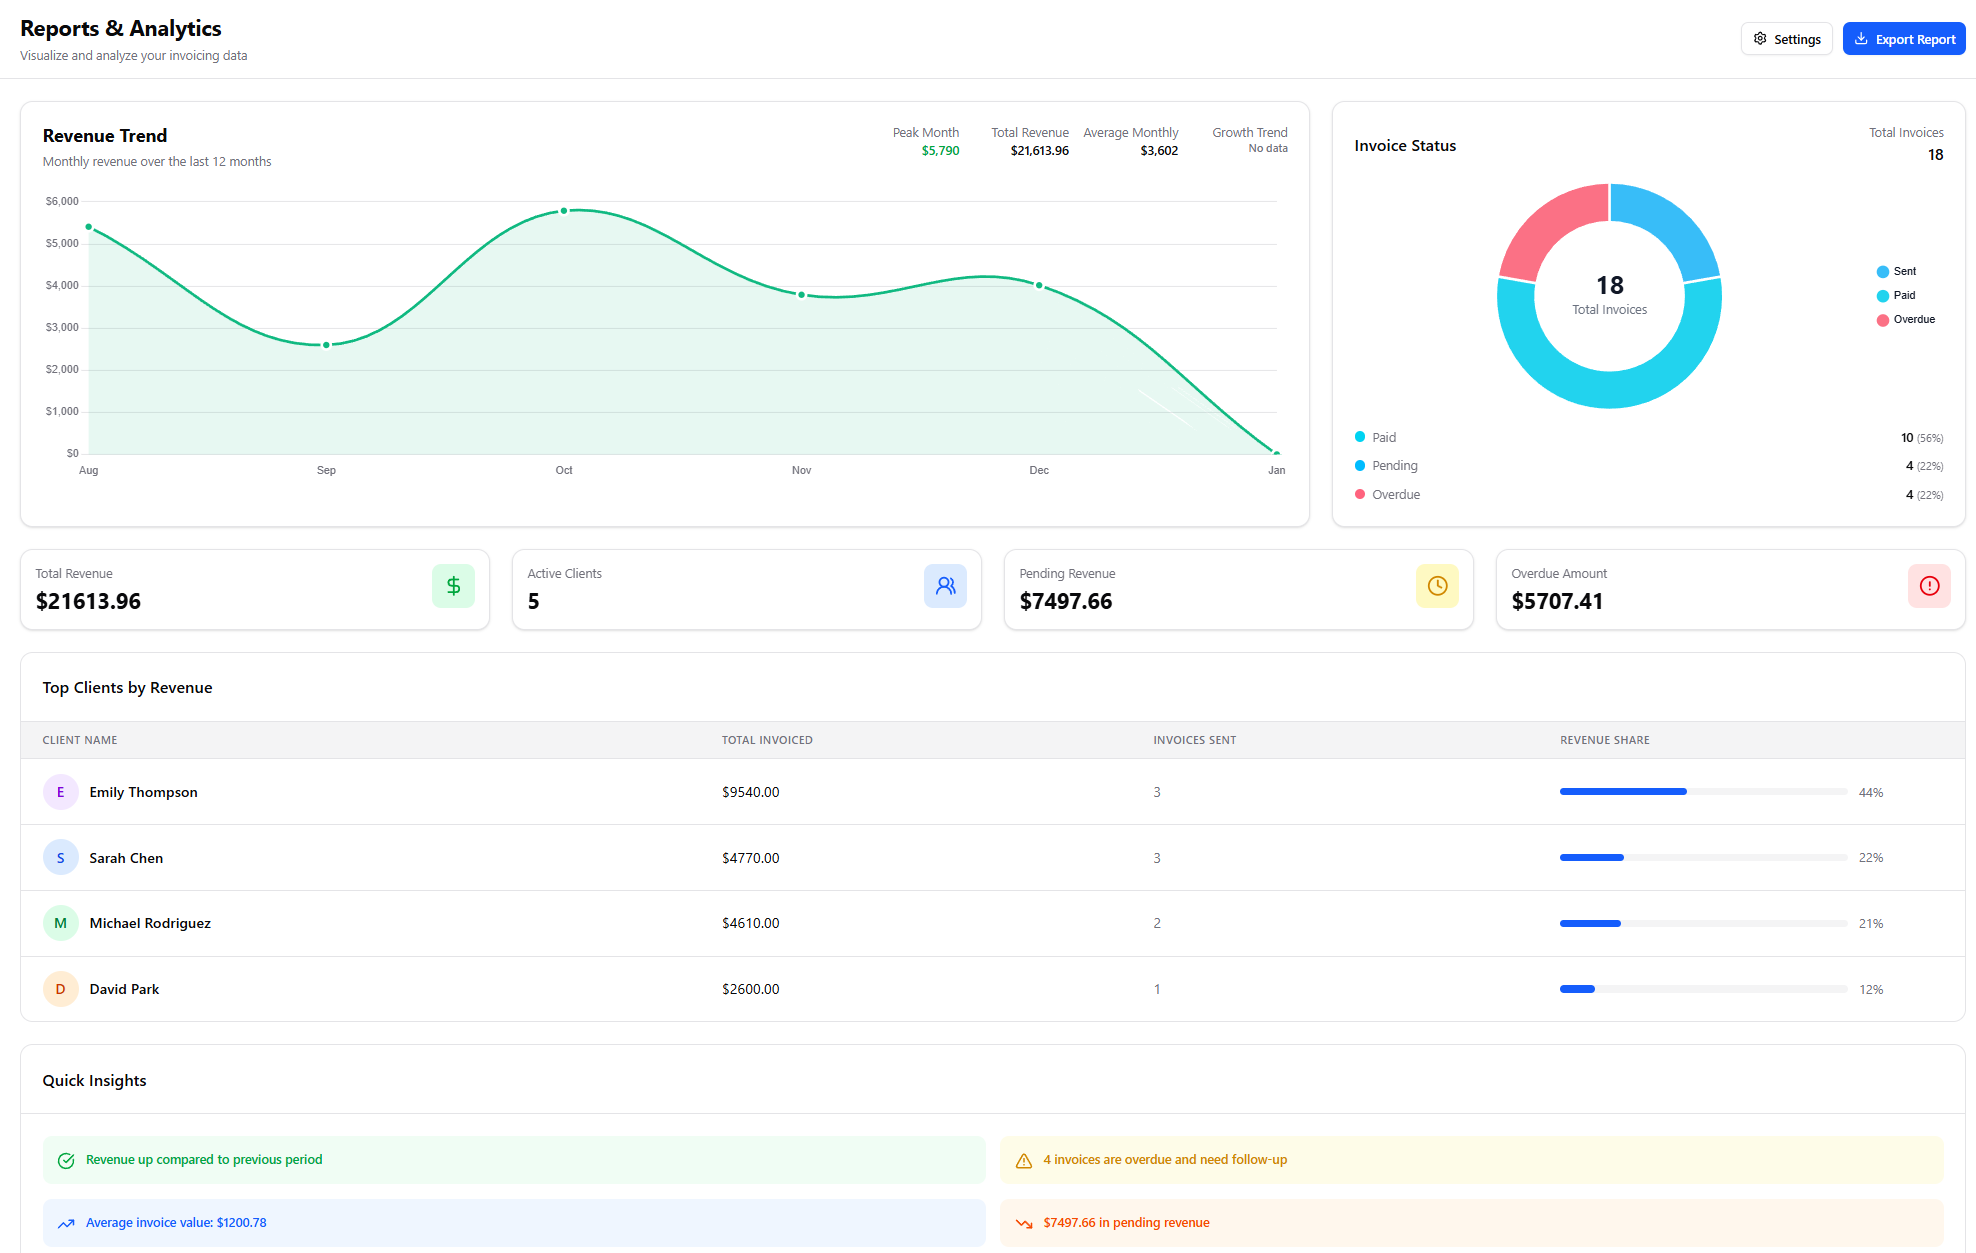Open Settings via the gear icon
Screen dimensions: 1976x1253
point(1762,38)
